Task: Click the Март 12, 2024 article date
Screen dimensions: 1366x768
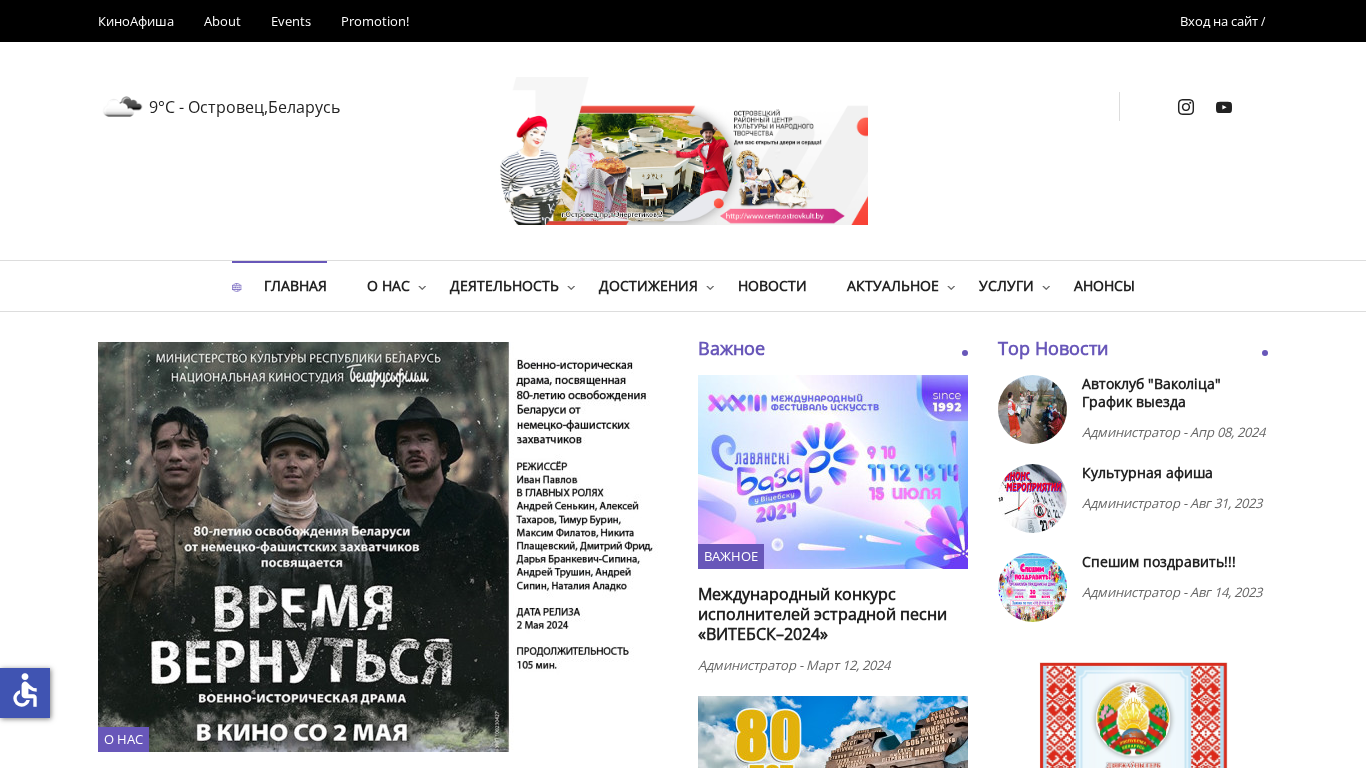Action: coord(848,665)
